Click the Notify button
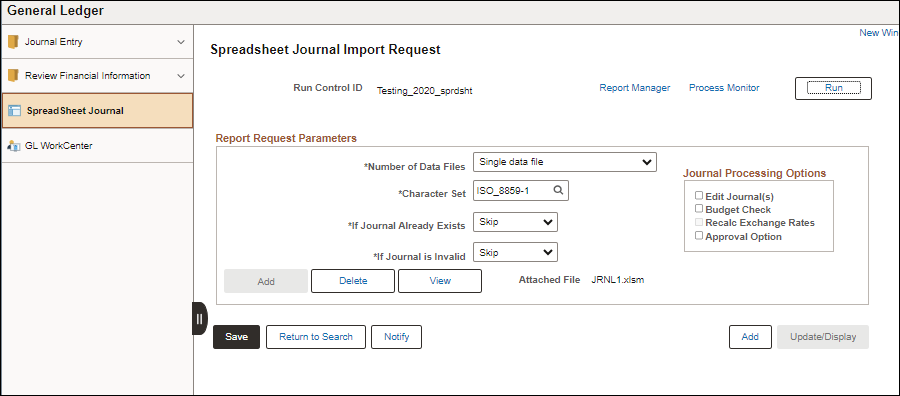This screenshot has width=900, height=396. pyautogui.click(x=397, y=337)
